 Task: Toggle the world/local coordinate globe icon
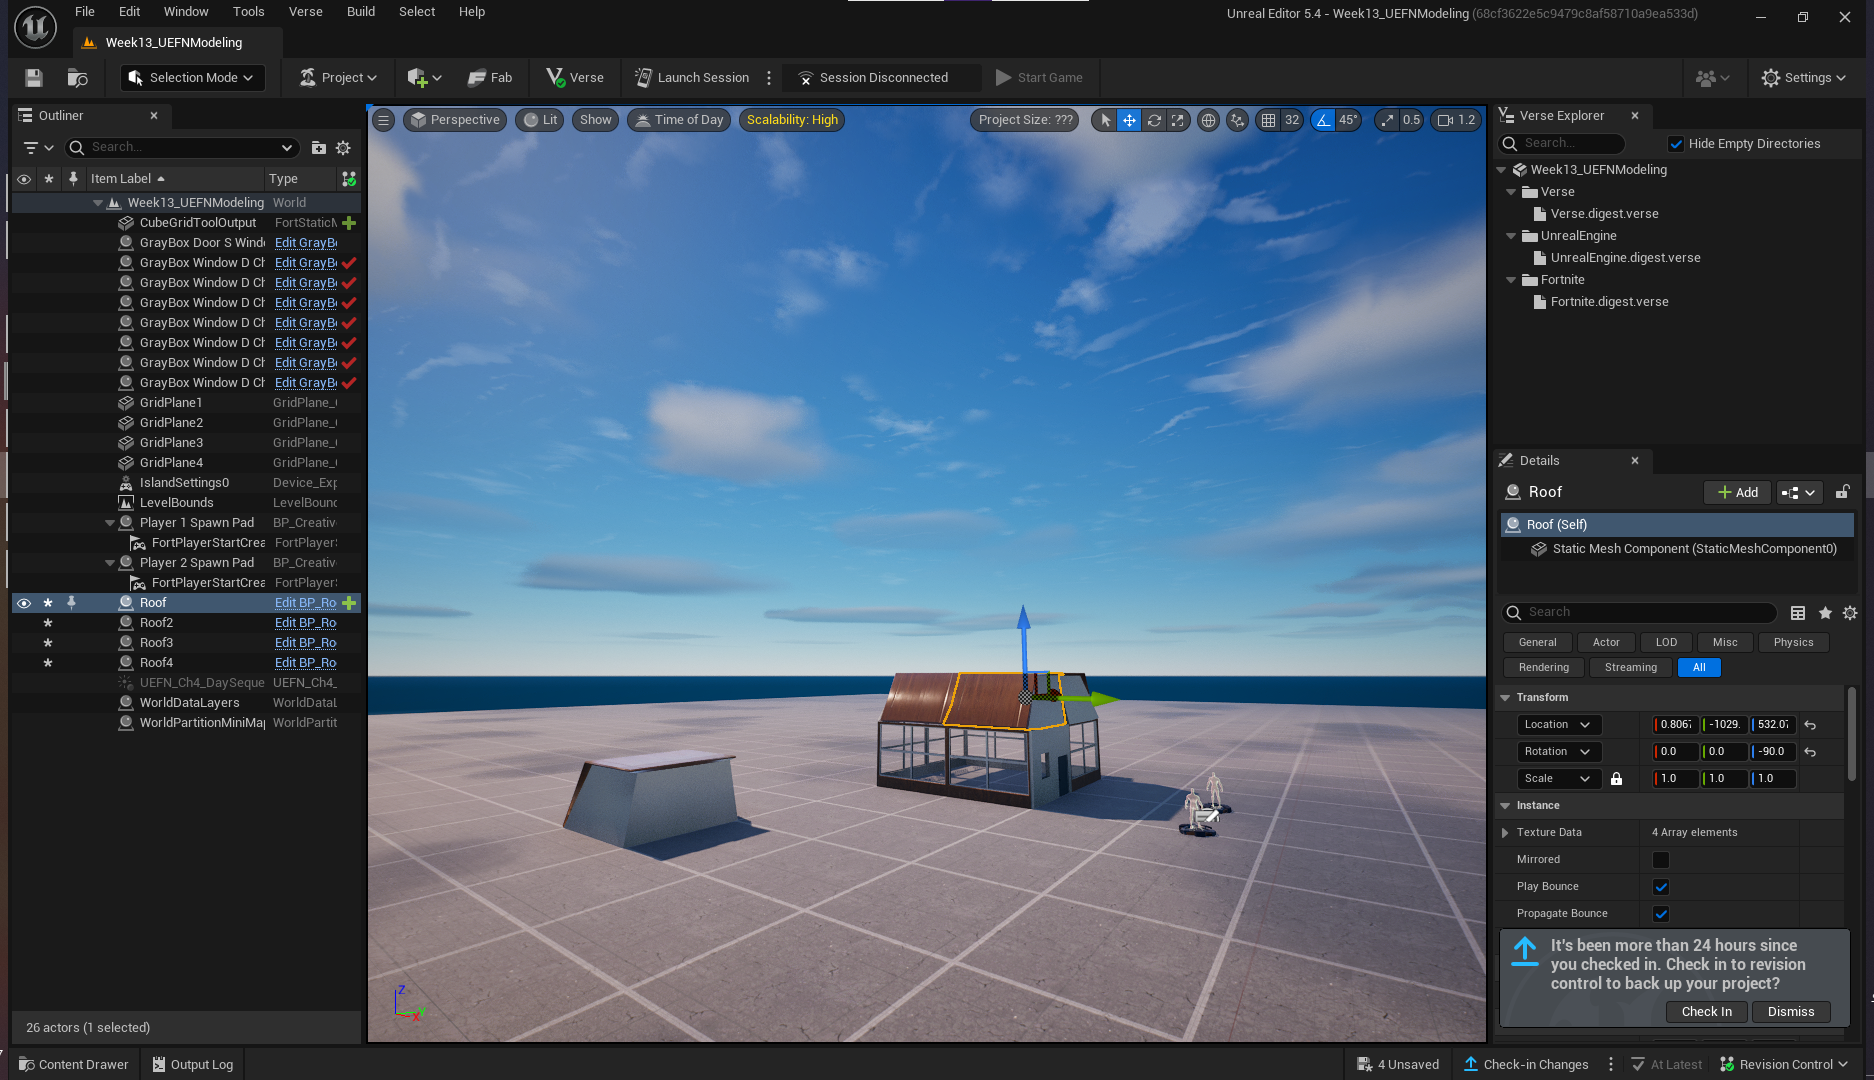click(1208, 120)
